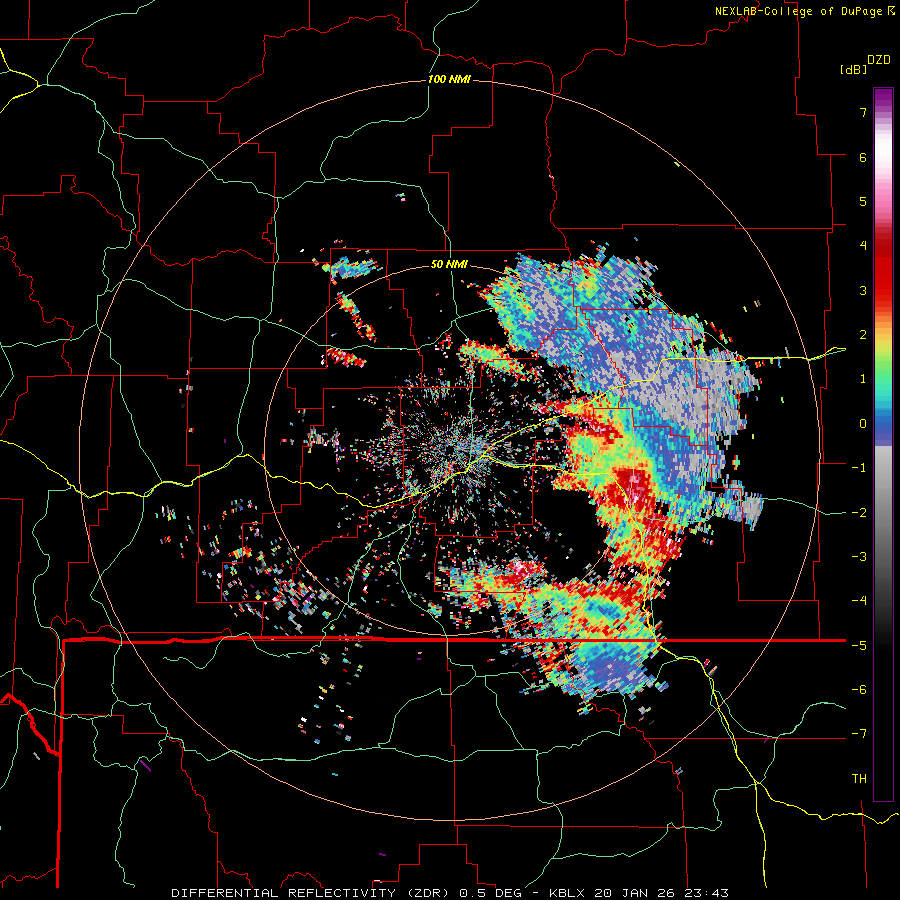The height and width of the screenshot is (900, 900).
Task: Click the -4 value on the dB scale
Action: click(x=859, y=600)
